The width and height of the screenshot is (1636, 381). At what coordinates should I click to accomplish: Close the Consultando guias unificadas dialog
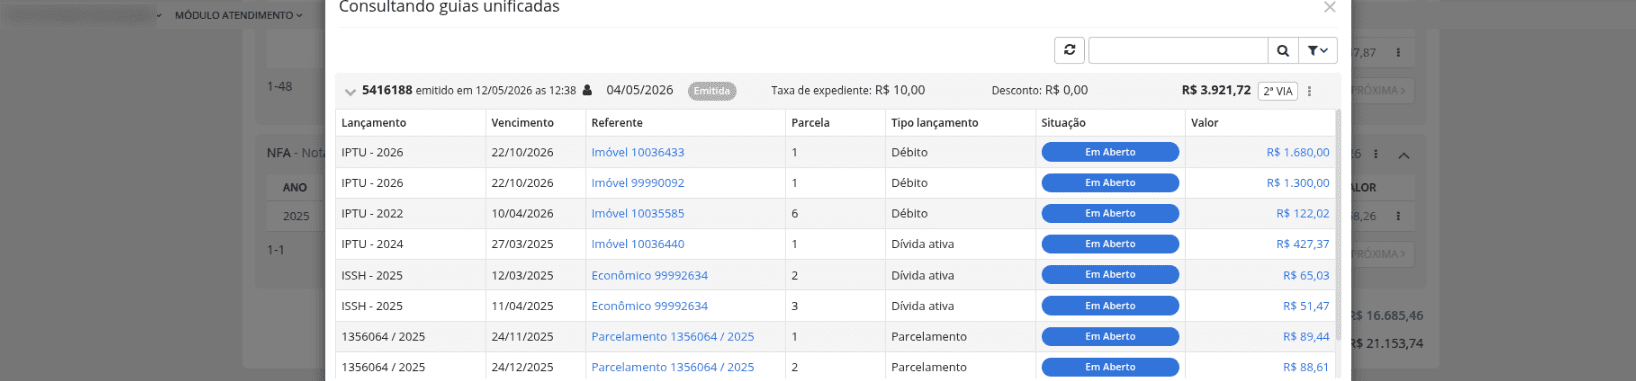(1329, 7)
